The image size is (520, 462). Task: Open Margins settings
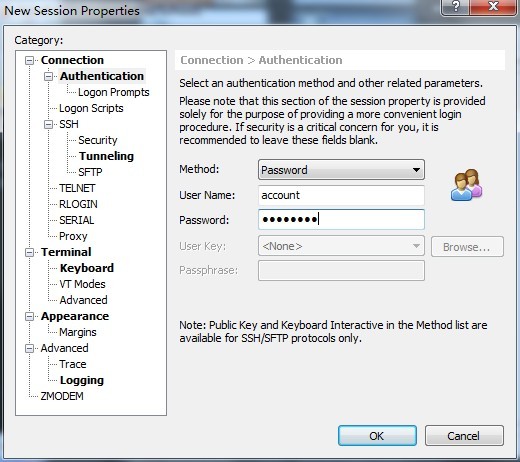(78, 332)
